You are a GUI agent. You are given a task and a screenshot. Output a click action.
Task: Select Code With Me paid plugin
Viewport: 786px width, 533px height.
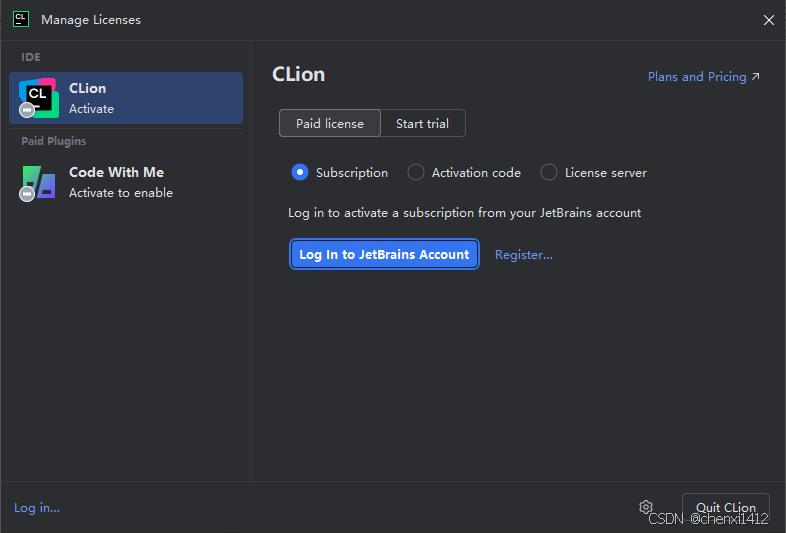(x=126, y=183)
